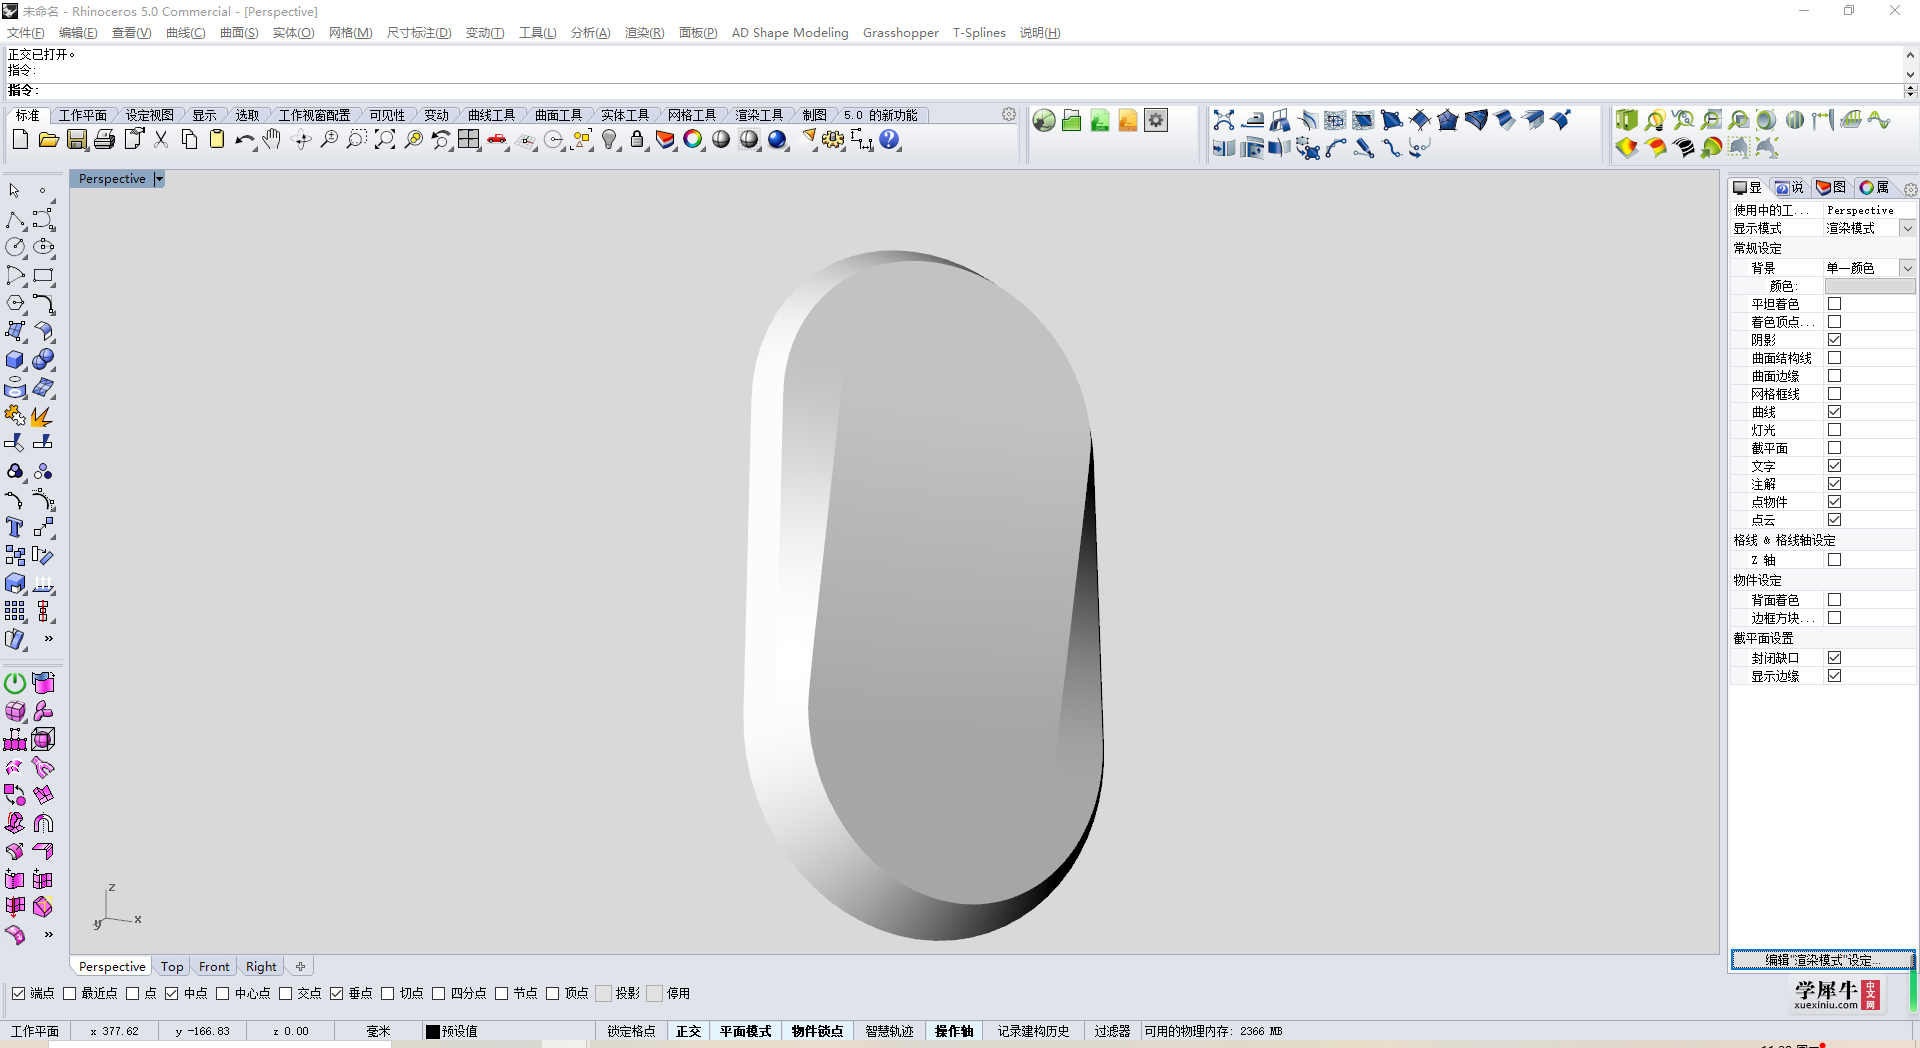Click the Grasshopper green circle icon

(x=1044, y=121)
